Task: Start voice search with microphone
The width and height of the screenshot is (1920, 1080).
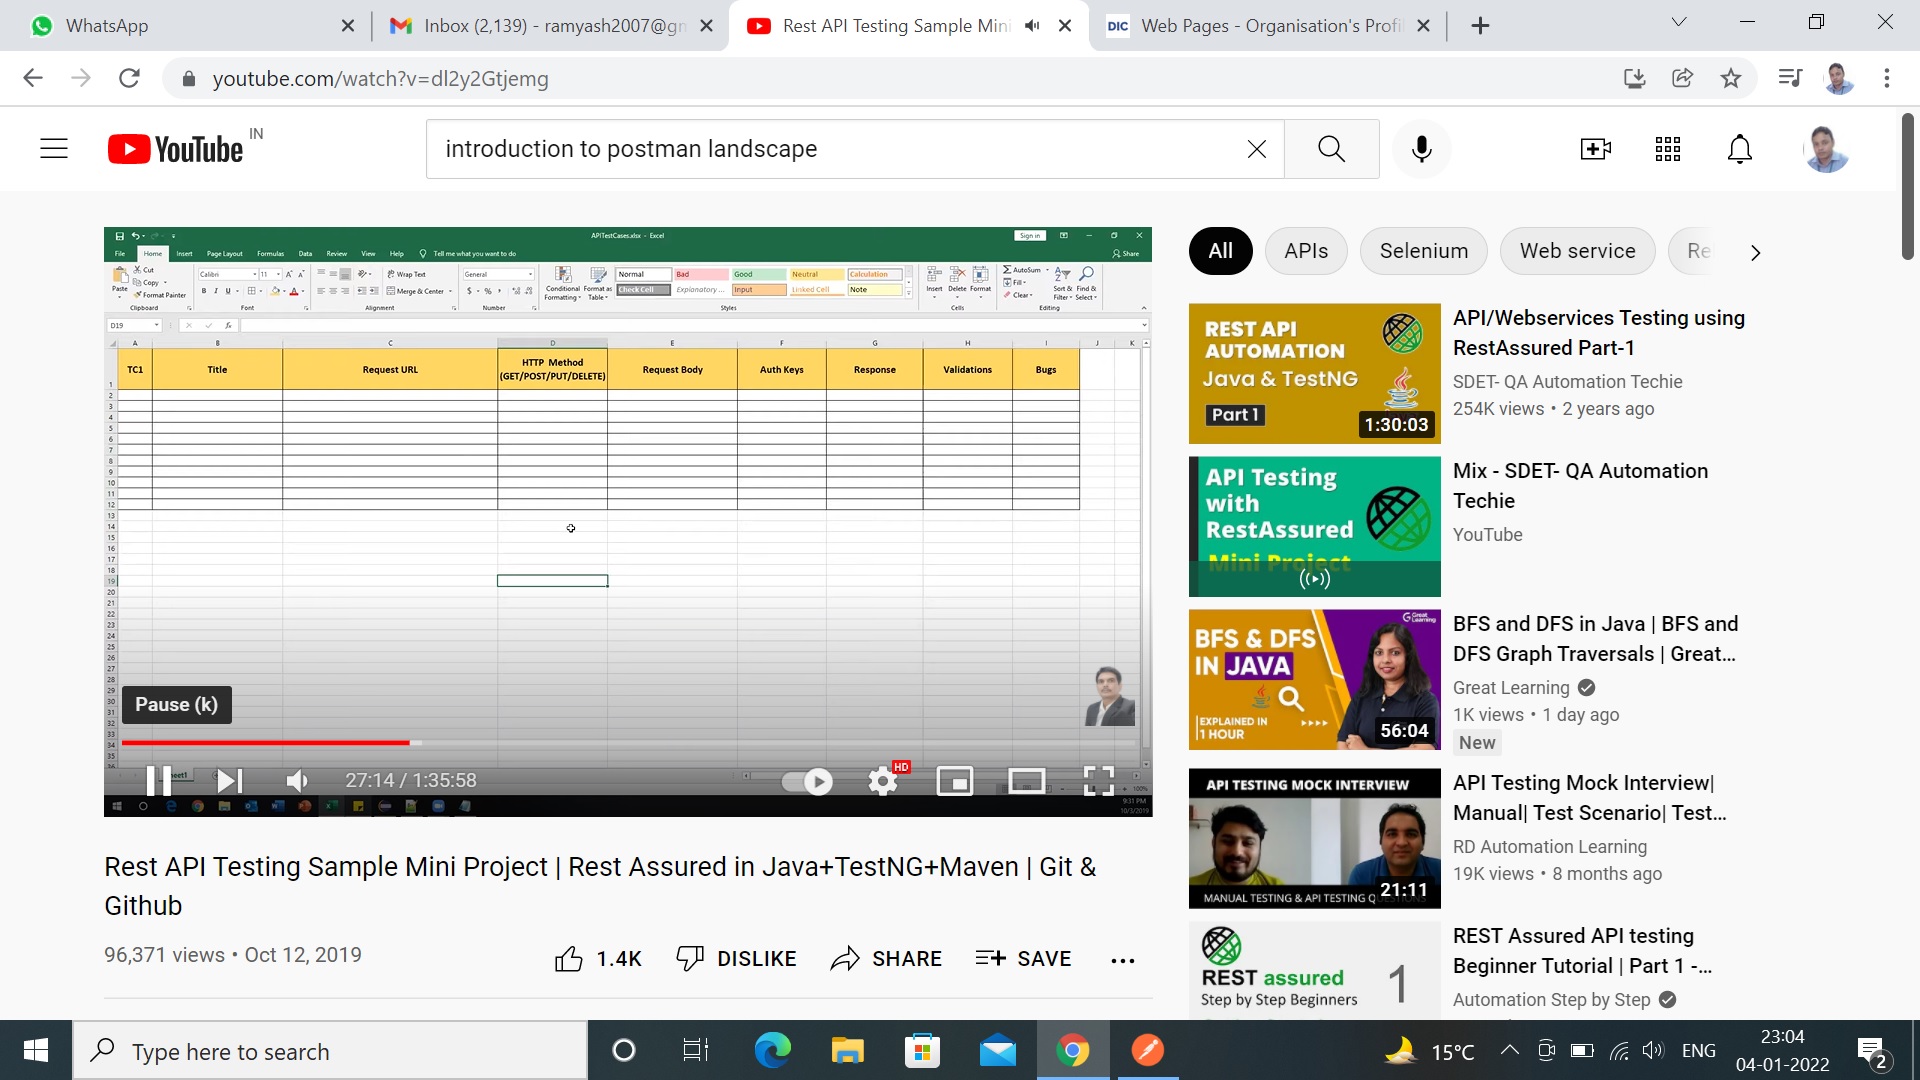Action: coord(1421,149)
